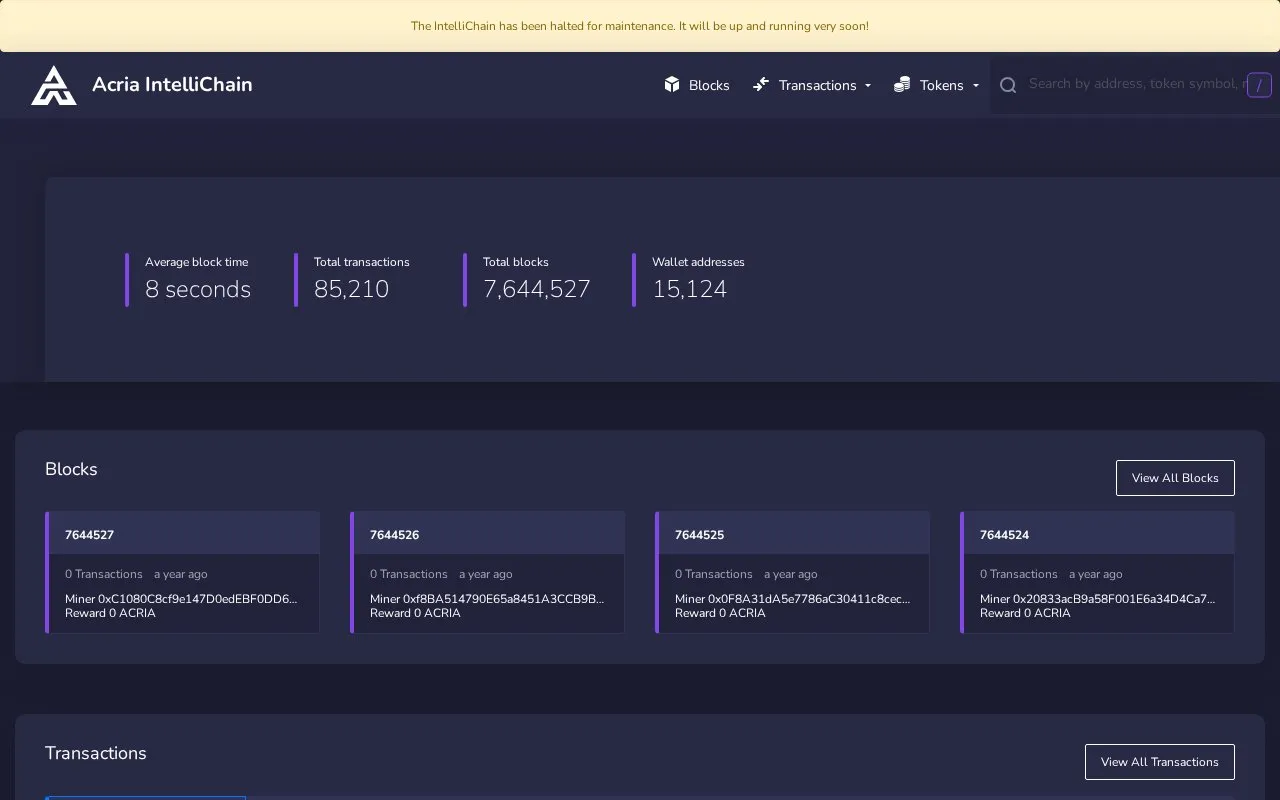Open miner address 0xC1080C8cf9e147D0edEBF0DD6...

(x=197, y=599)
